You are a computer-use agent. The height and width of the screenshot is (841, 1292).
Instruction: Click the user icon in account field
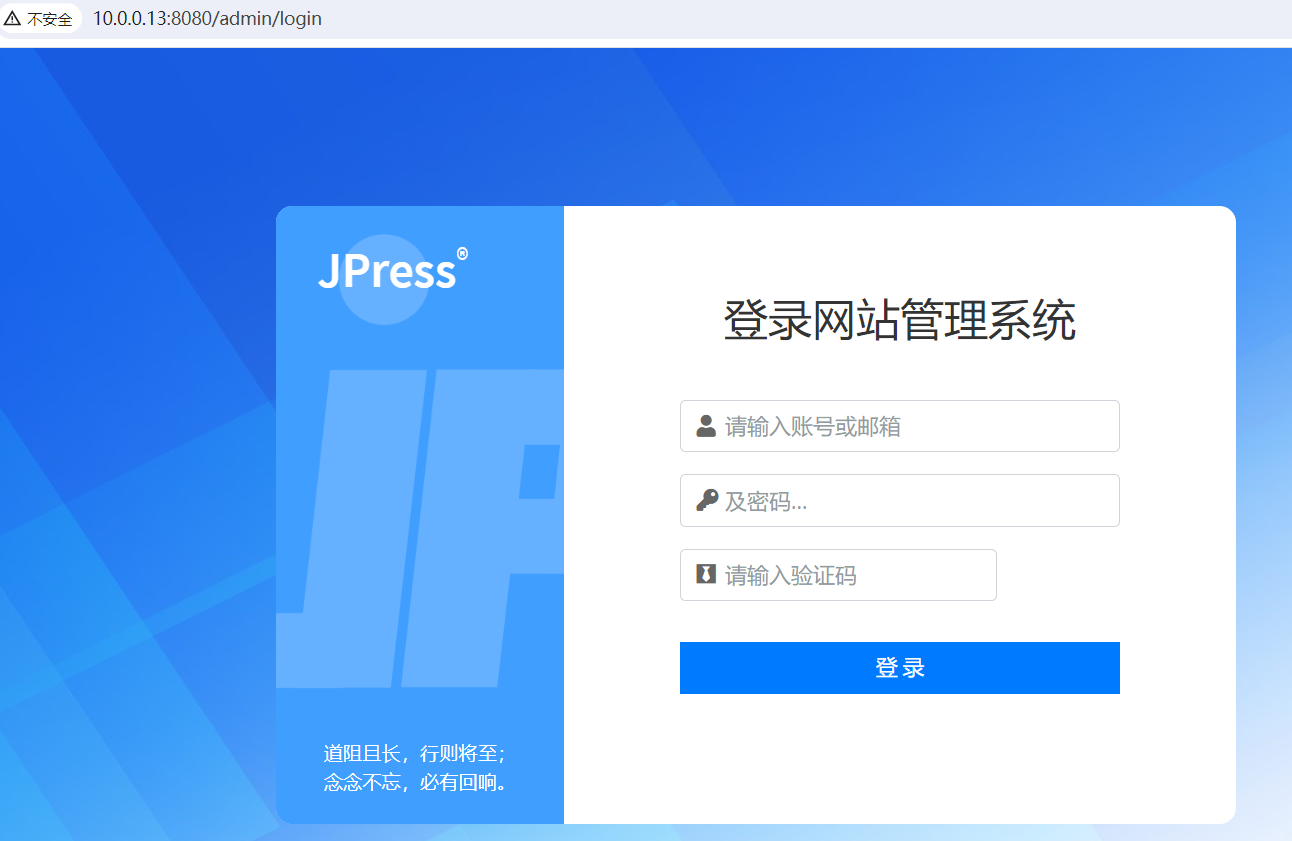[x=706, y=426]
